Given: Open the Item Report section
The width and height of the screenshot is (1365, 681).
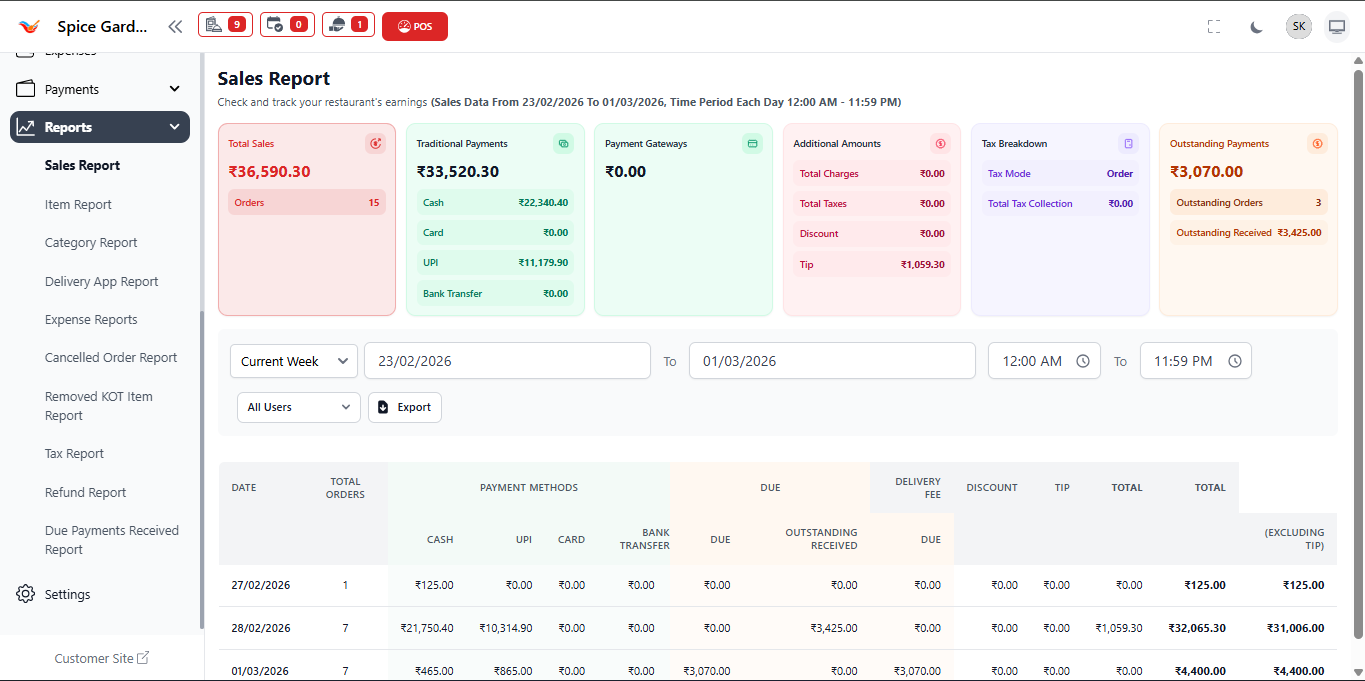Looking at the screenshot, I should click(78, 204).
